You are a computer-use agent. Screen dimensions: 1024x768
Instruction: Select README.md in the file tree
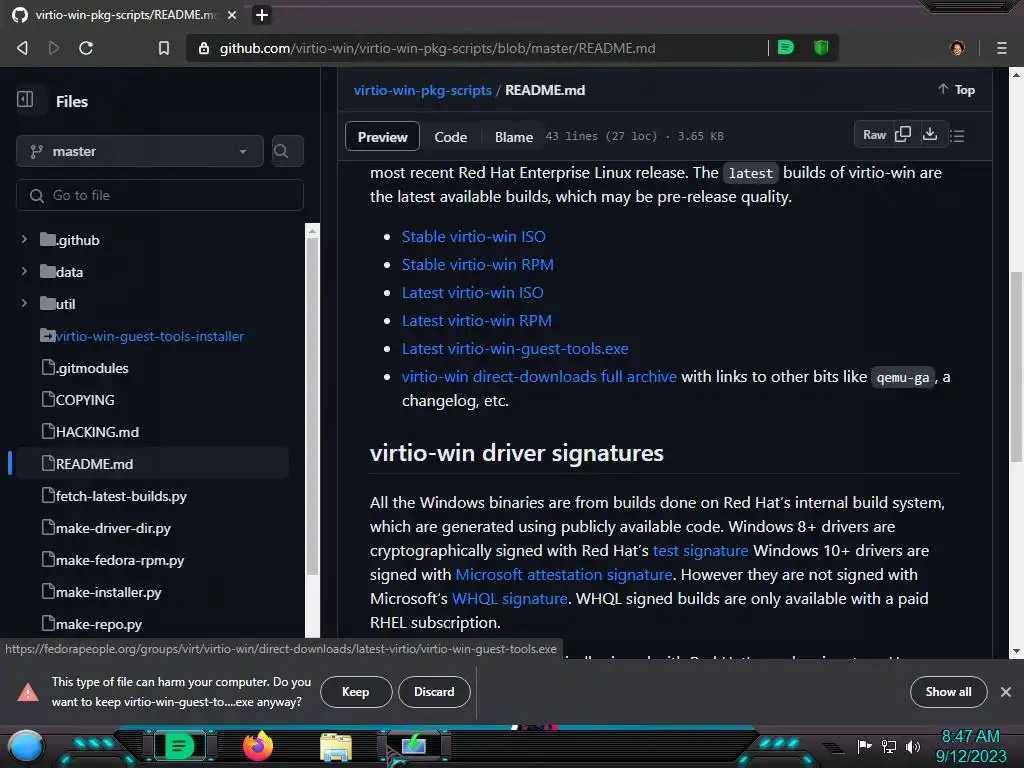(152, 464)
